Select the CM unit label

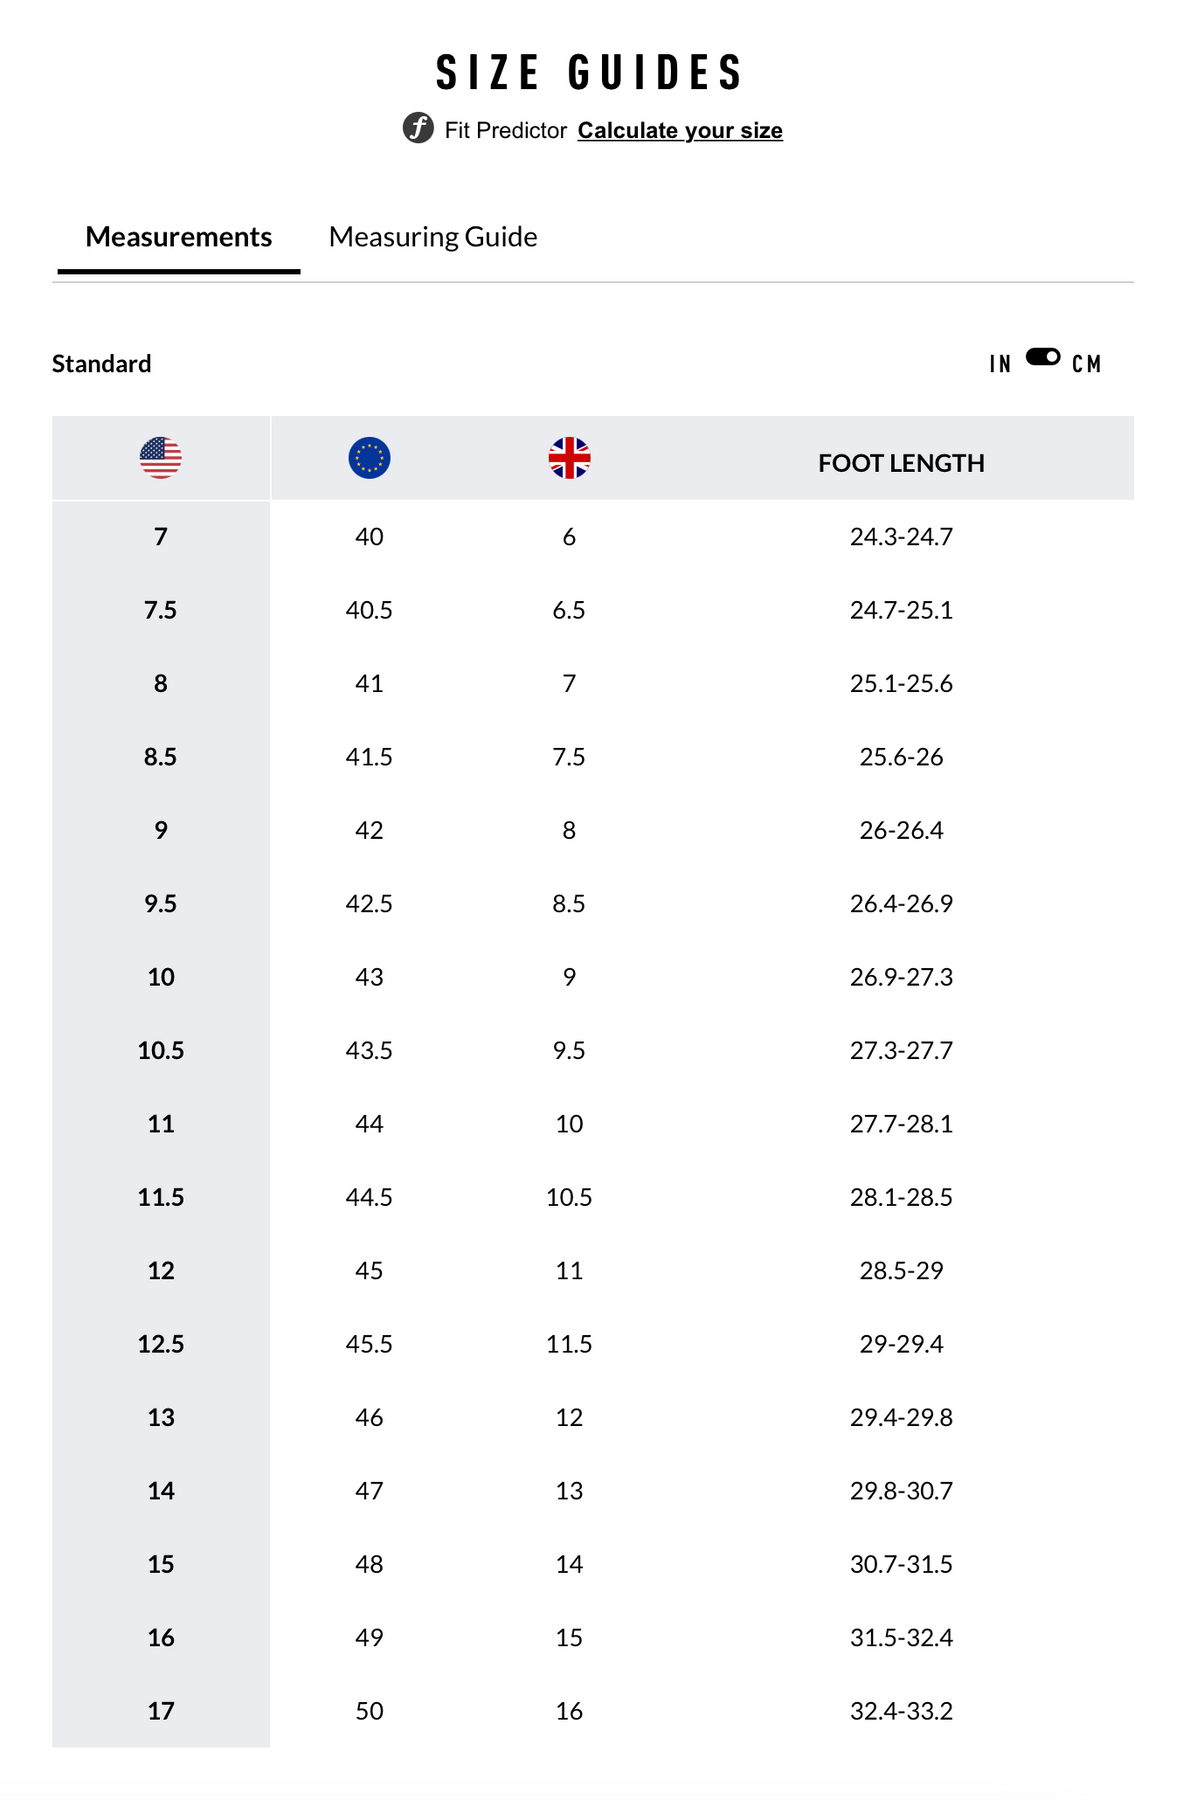click(x=1086, y=364)
